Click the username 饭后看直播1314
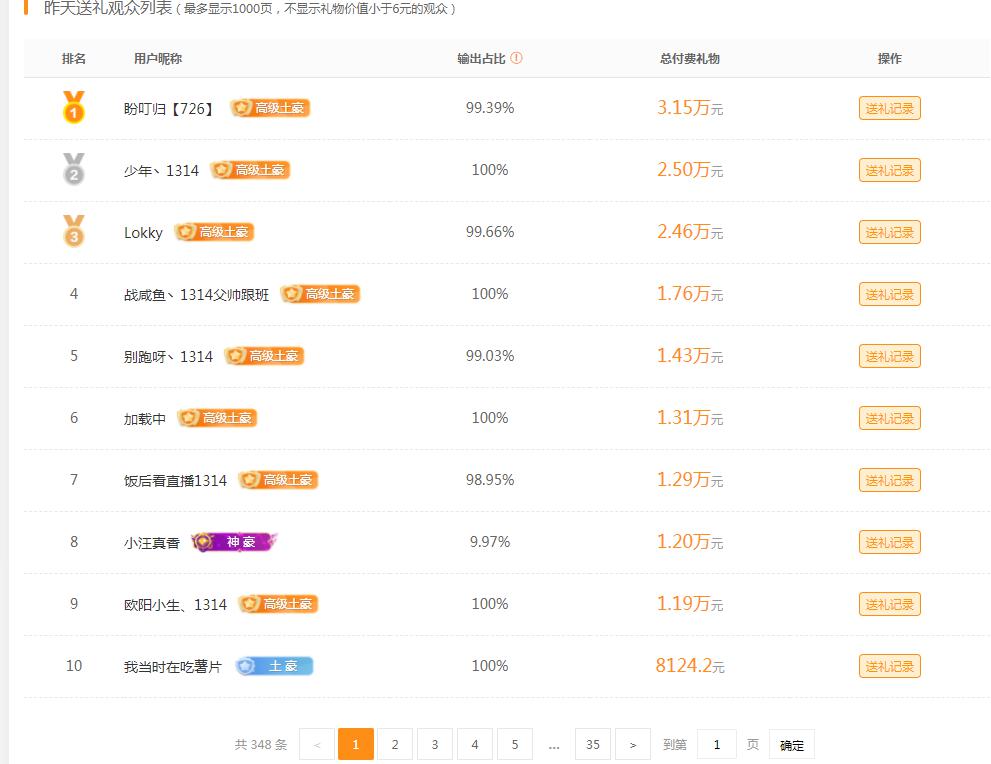The image size is (991, 764). pos(175,481)
